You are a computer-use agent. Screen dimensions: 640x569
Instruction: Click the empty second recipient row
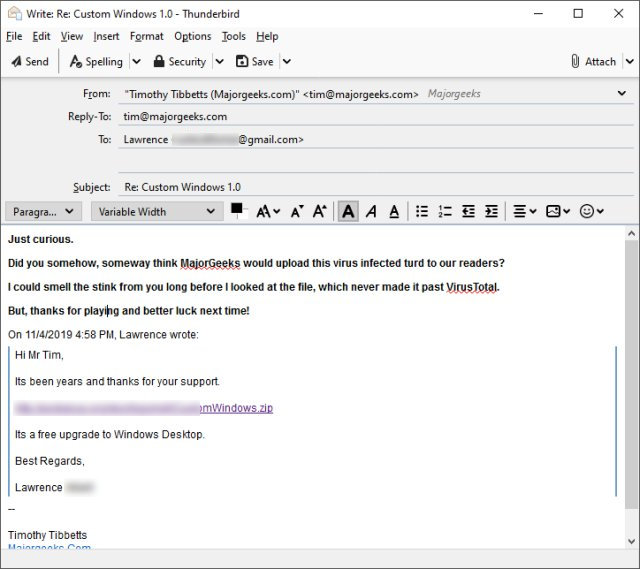click(x=376, y=163)
